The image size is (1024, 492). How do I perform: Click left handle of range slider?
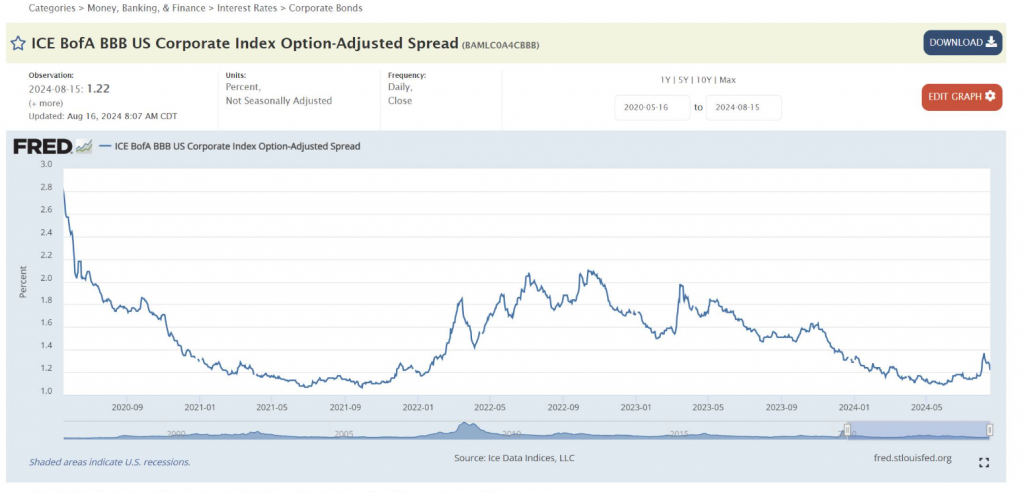[x=848, y=430]
